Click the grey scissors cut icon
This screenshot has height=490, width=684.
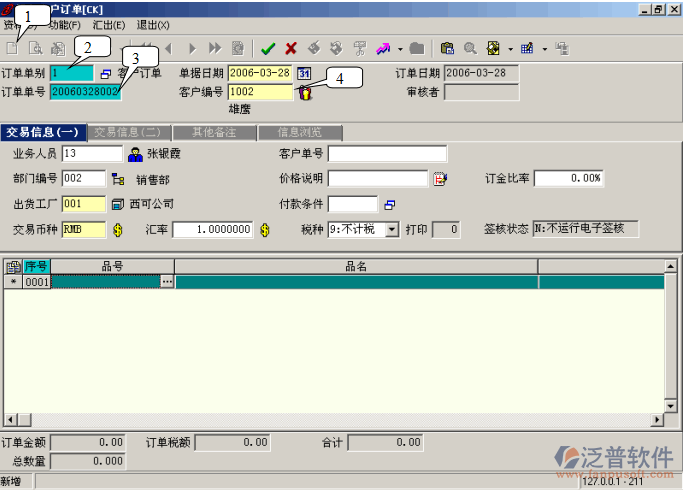tap(360, 48)
